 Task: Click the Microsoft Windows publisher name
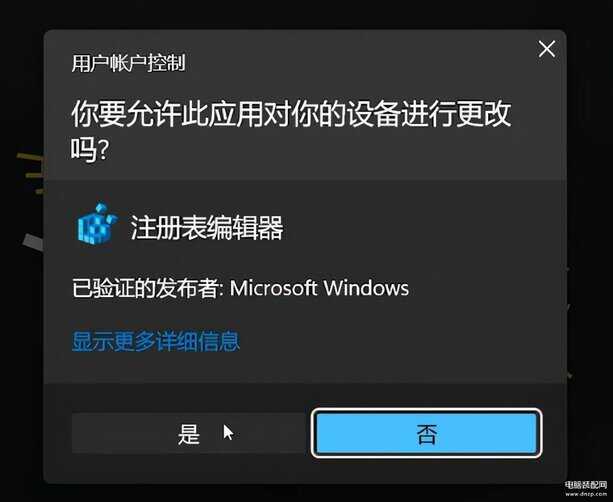[x=319, y=288]
